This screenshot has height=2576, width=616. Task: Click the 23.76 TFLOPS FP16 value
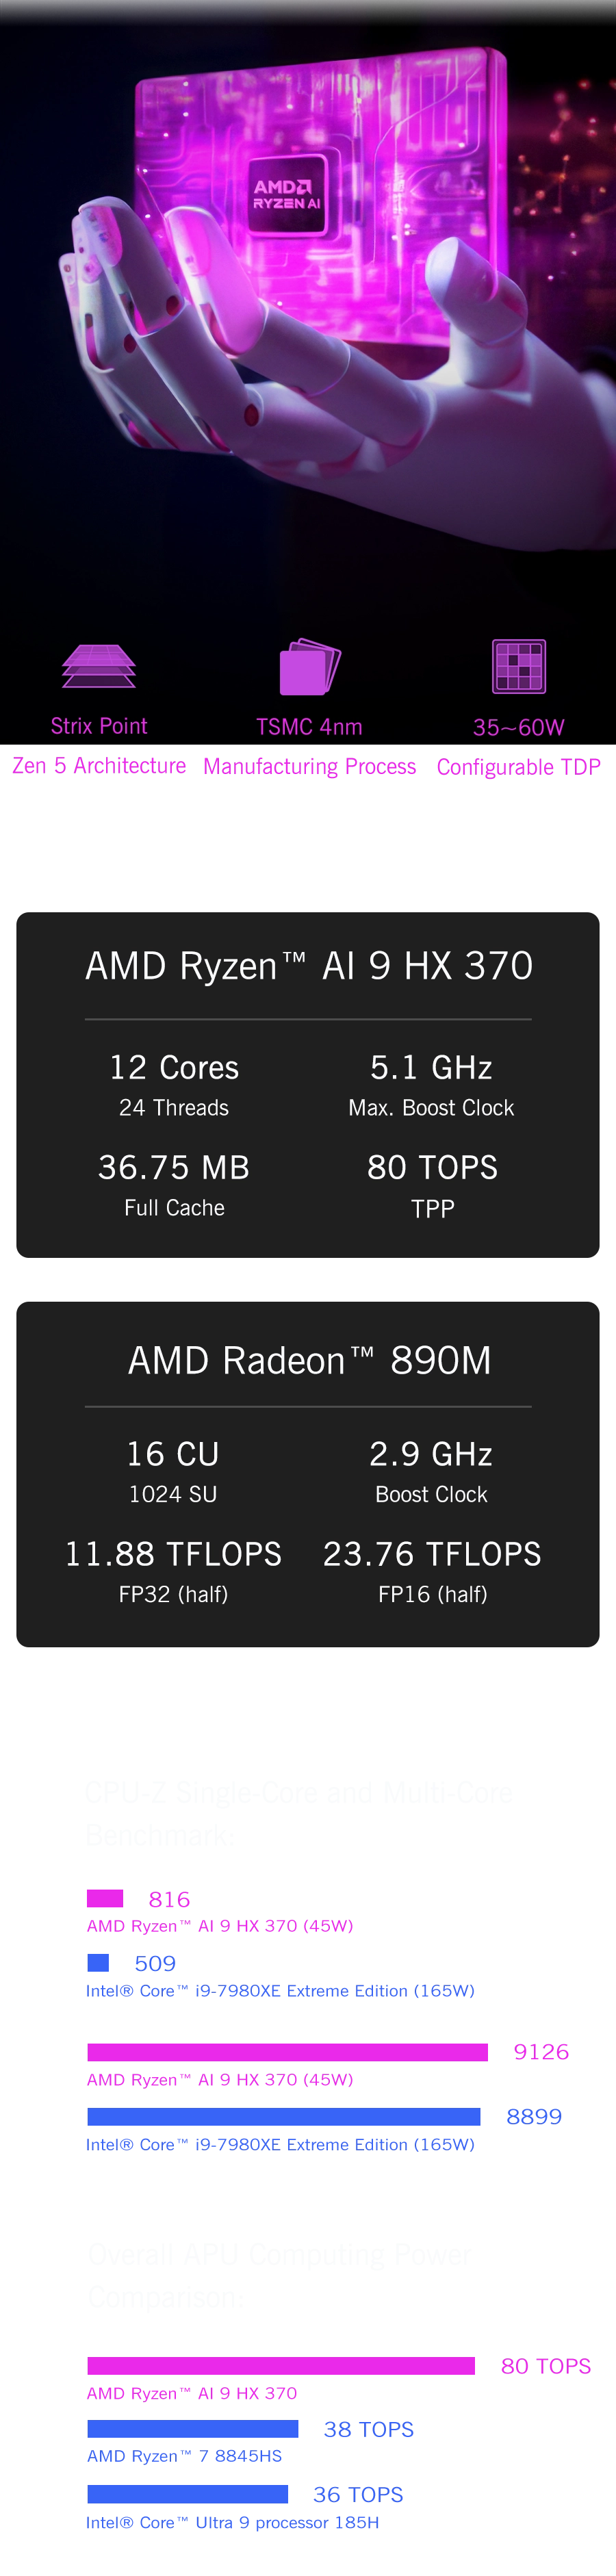pos(432,1554)
